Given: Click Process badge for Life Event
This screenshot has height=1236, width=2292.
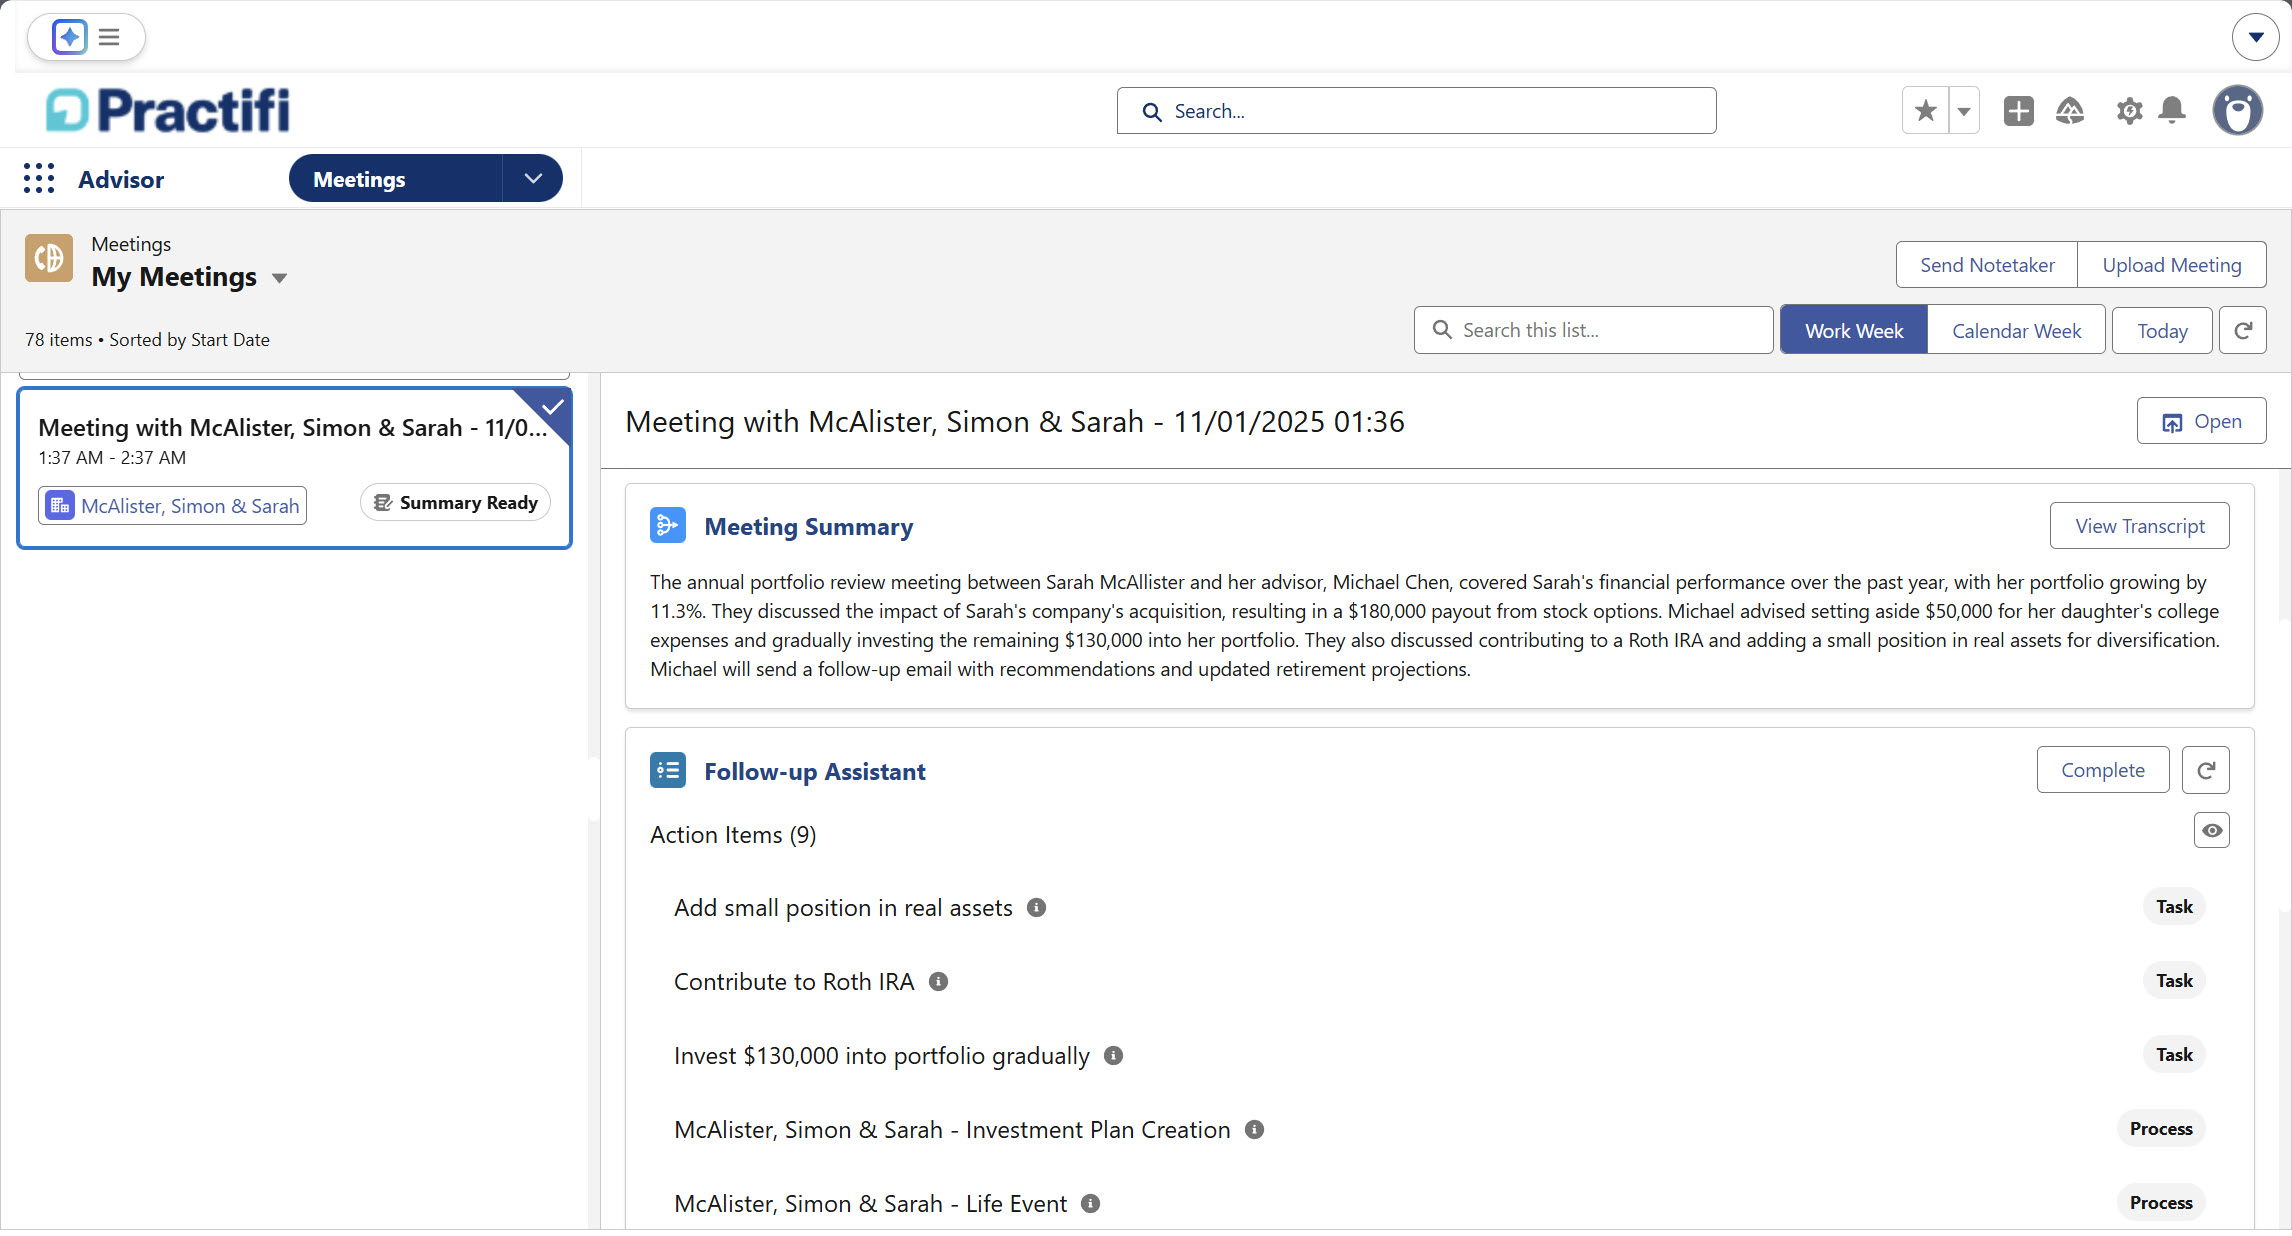Looking at the screenshot, I should (2160, 1203).
